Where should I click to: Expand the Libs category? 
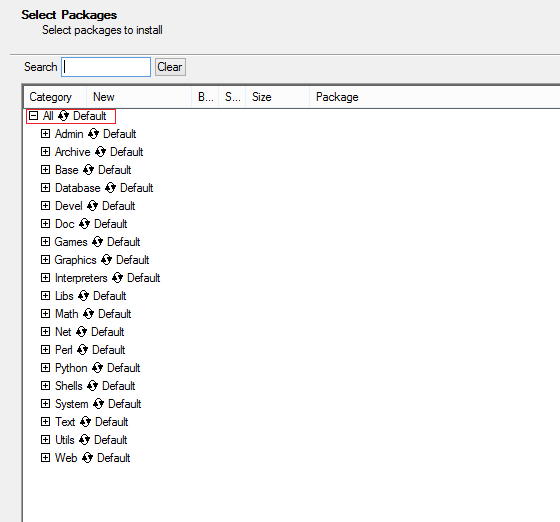coord(45,296)
